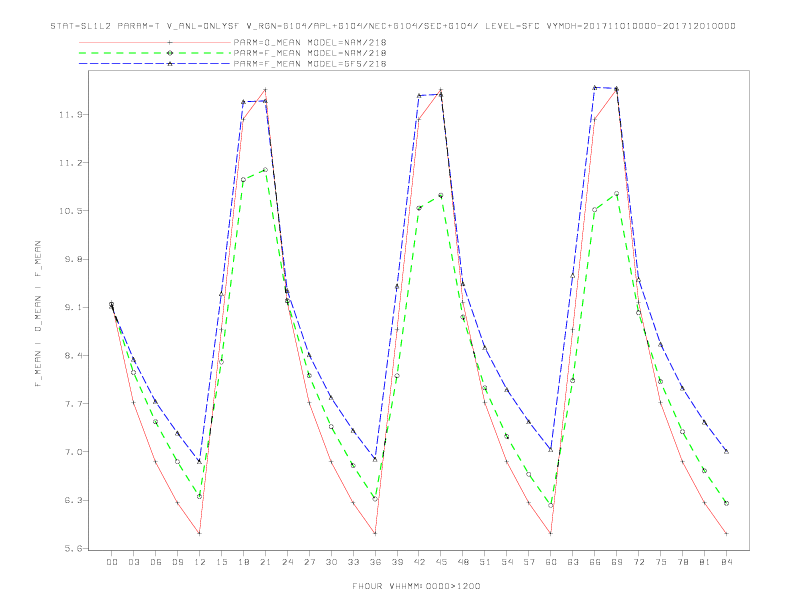
Task: Click the chart title text starting STAT=SL1L2
Action: pyautogui.click(x=393, y=26)
